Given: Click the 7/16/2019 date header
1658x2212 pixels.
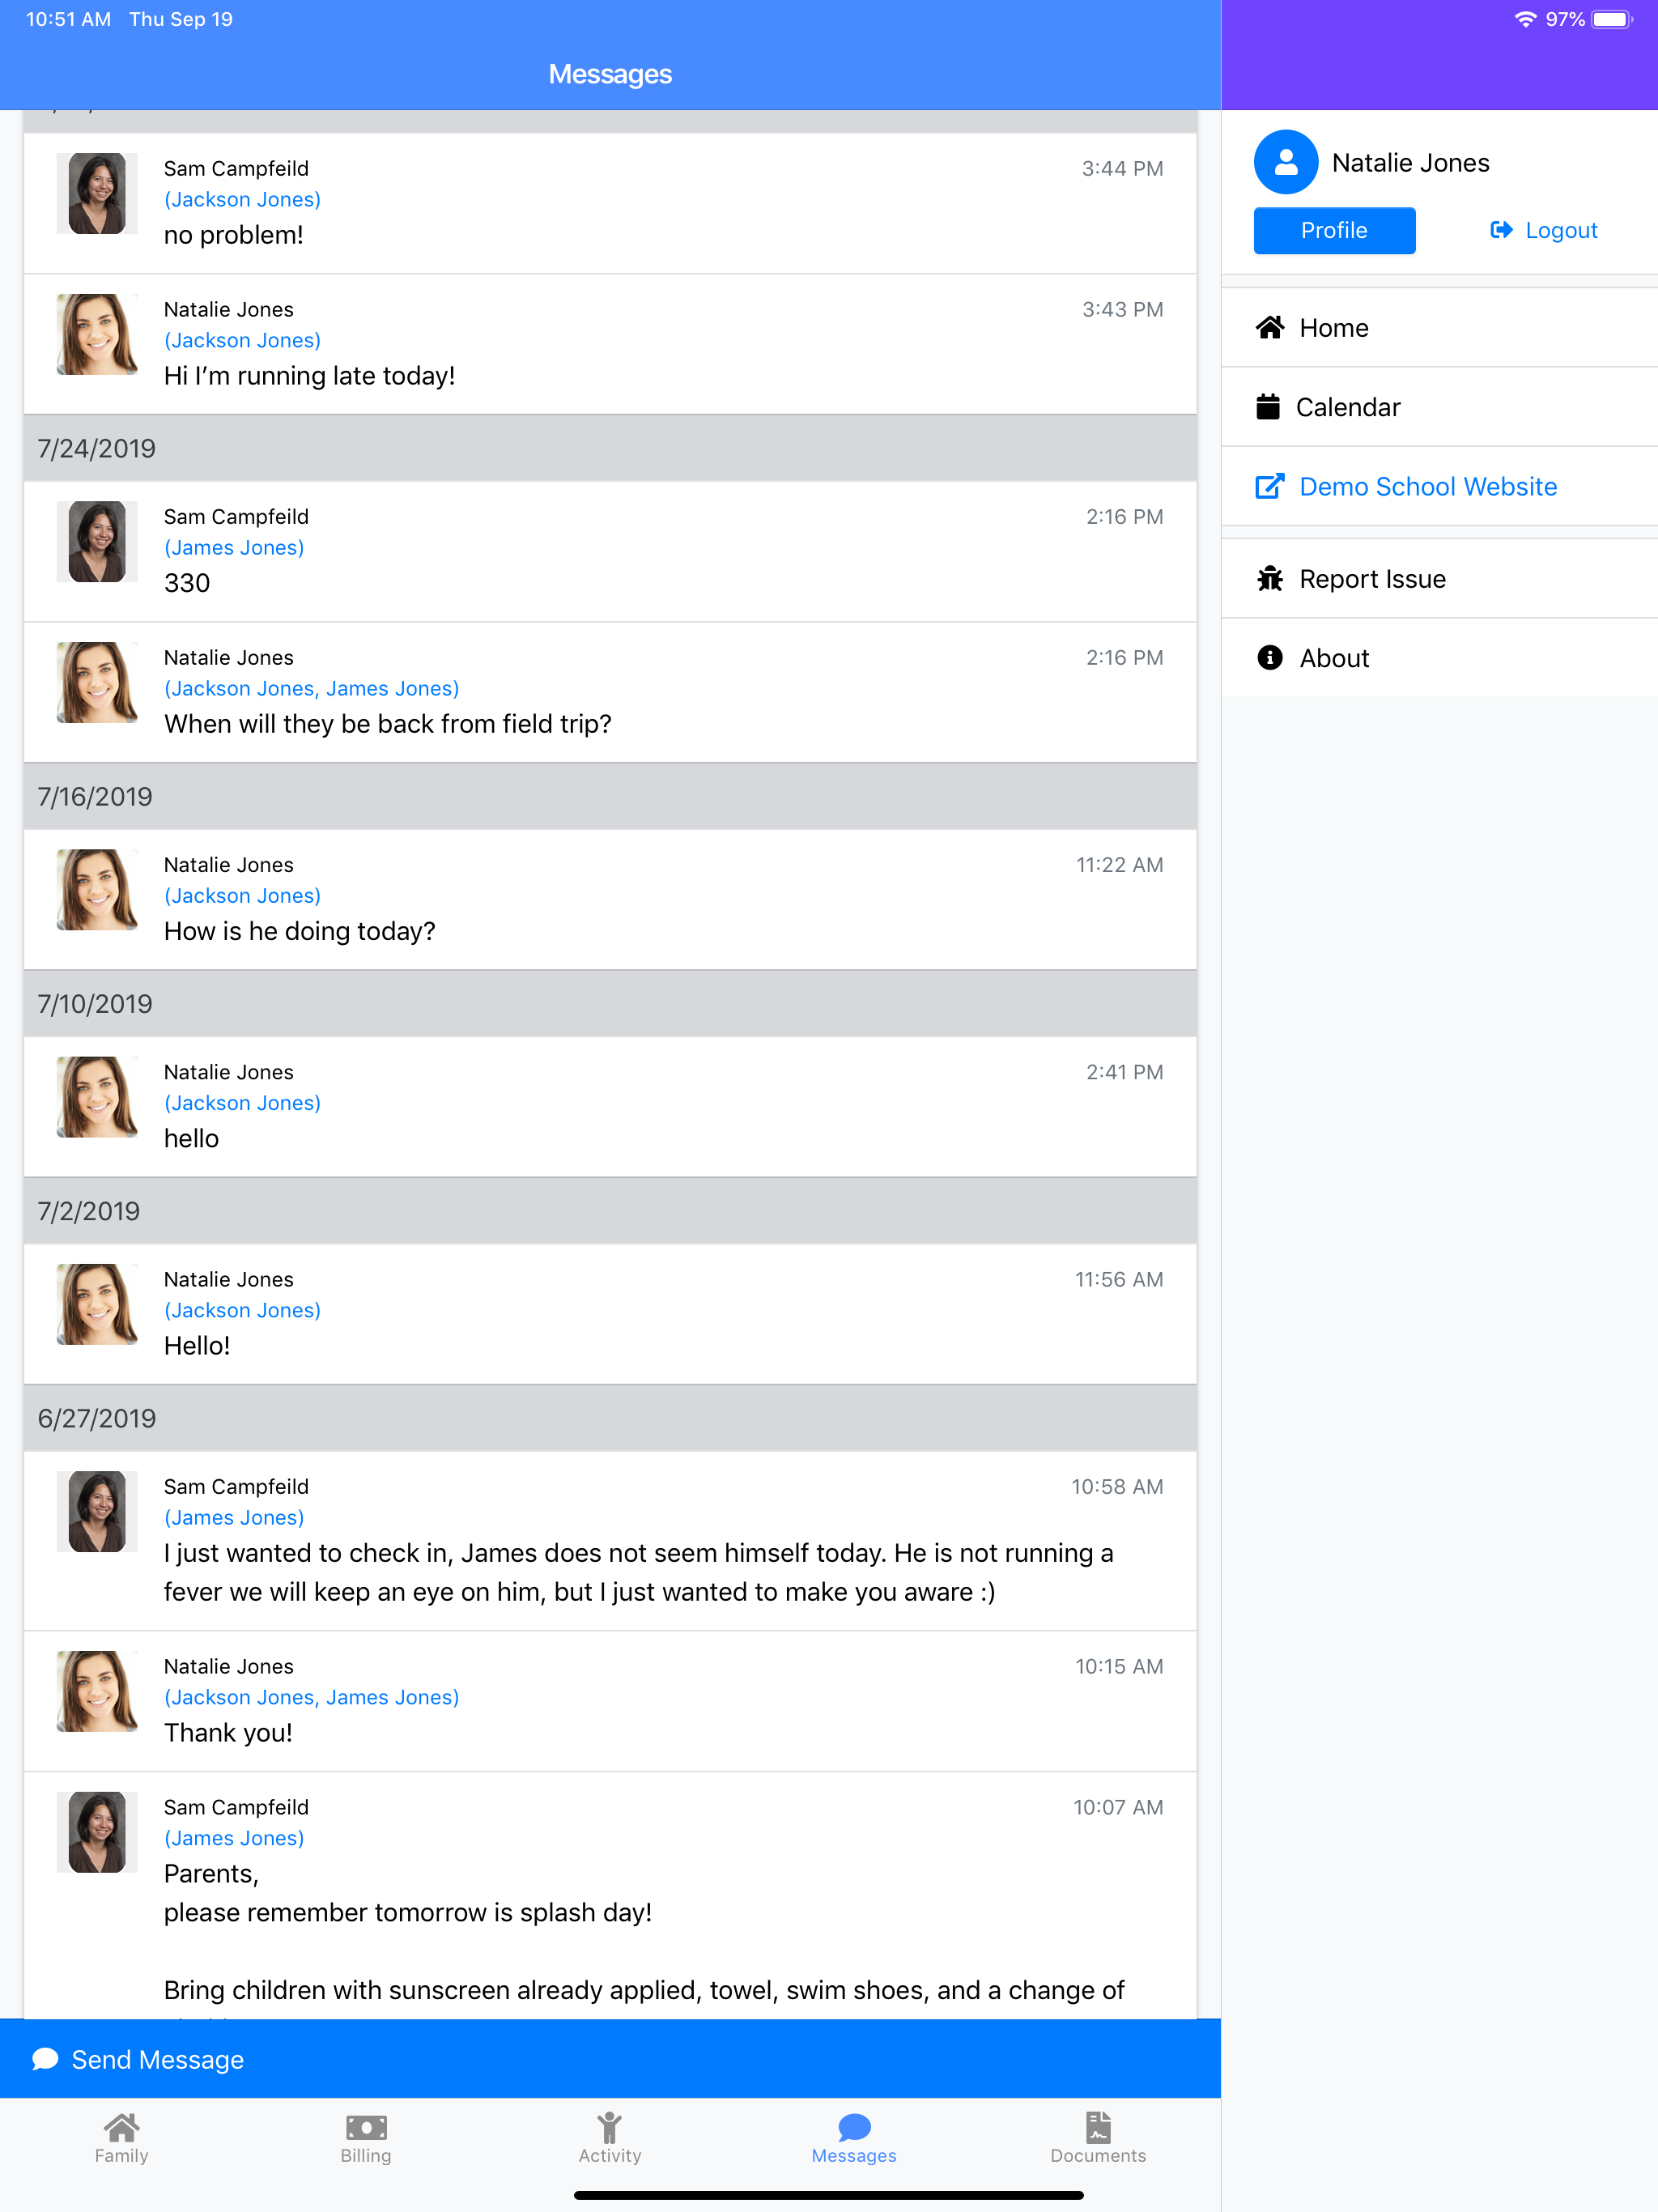Looking at the screenshot, I should 610,796.
